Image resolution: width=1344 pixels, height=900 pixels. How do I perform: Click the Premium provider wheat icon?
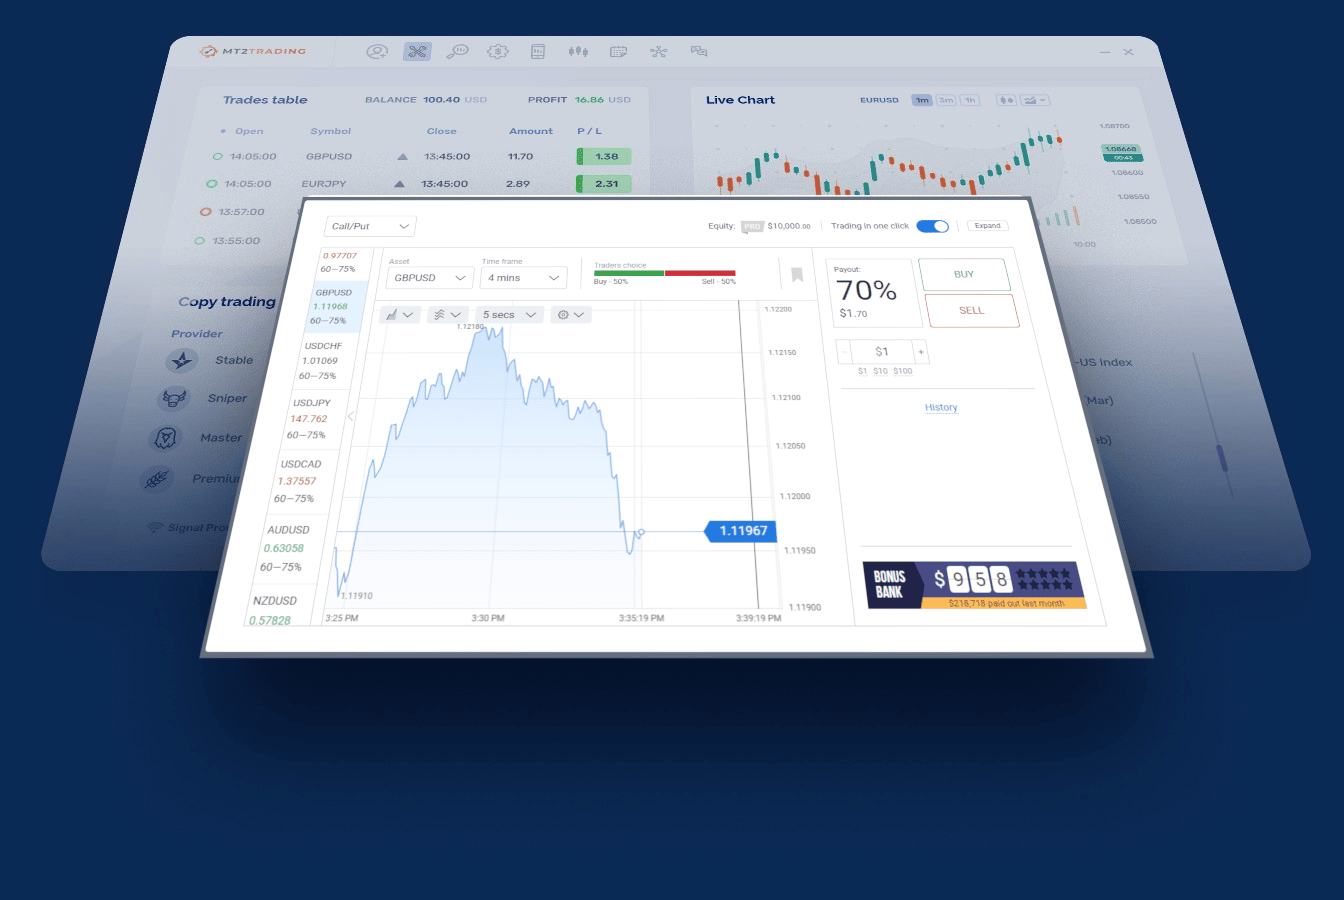coord(157,478)
